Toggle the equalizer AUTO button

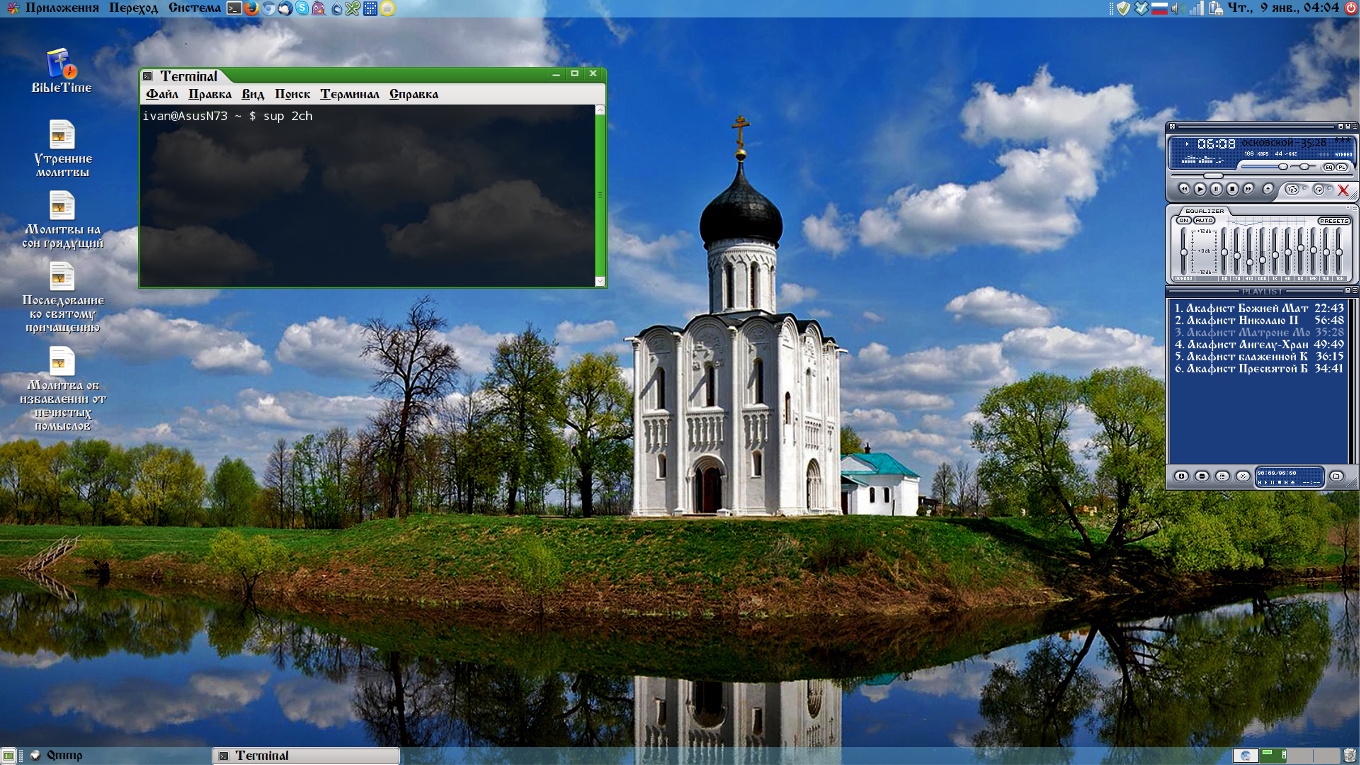[1204, 220]
